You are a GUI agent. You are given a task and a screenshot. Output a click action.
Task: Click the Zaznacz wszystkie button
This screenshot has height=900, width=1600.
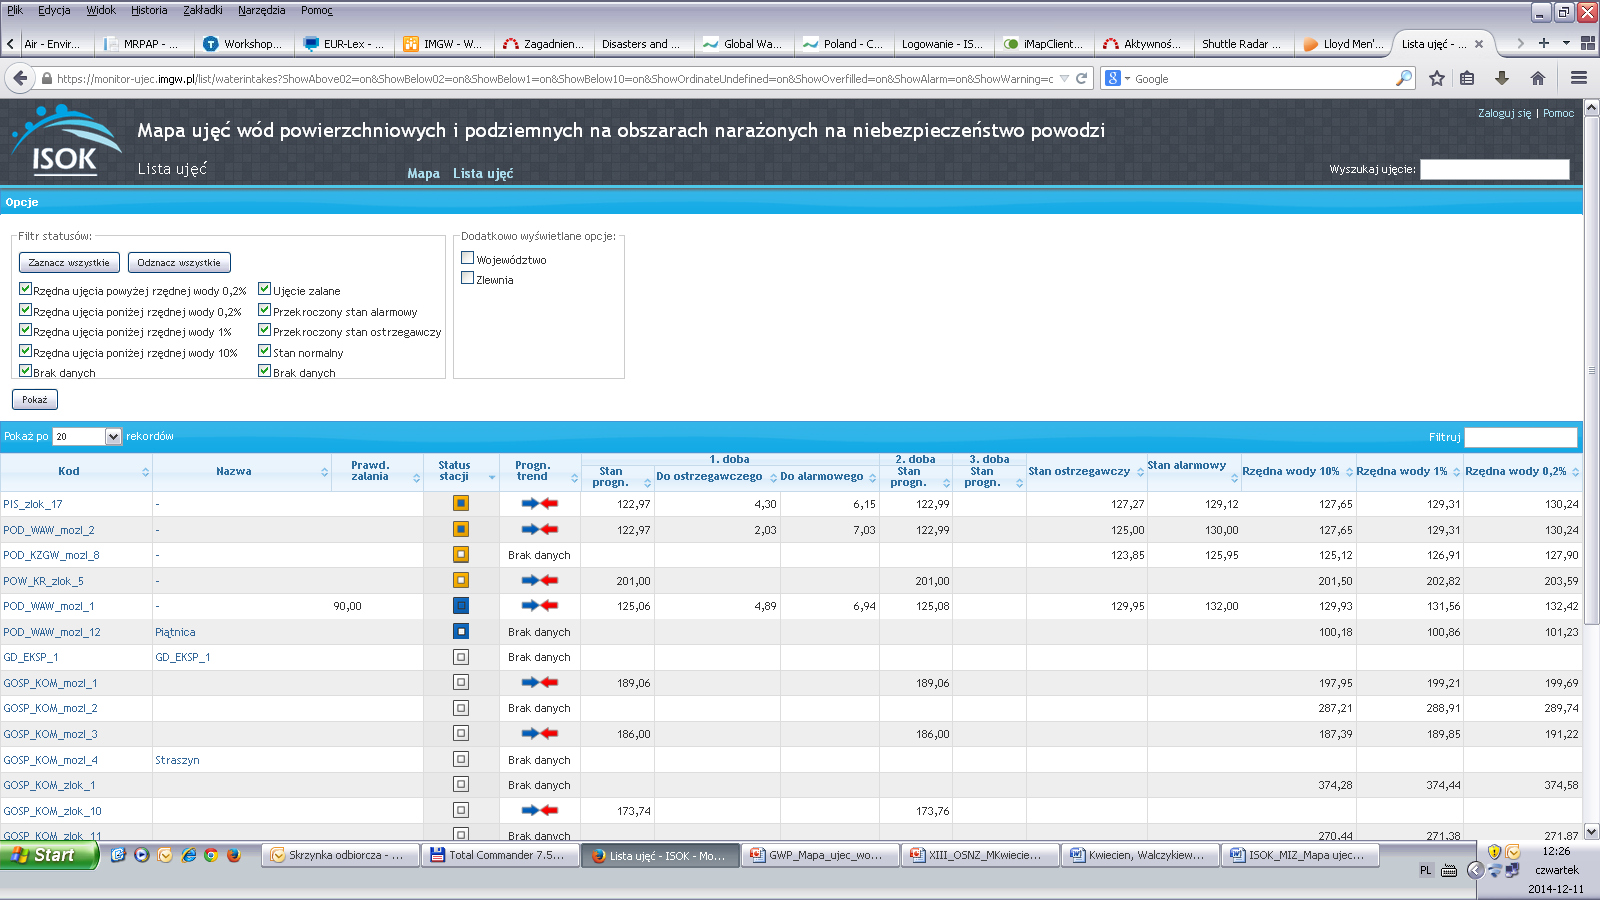tap(69, 262)
